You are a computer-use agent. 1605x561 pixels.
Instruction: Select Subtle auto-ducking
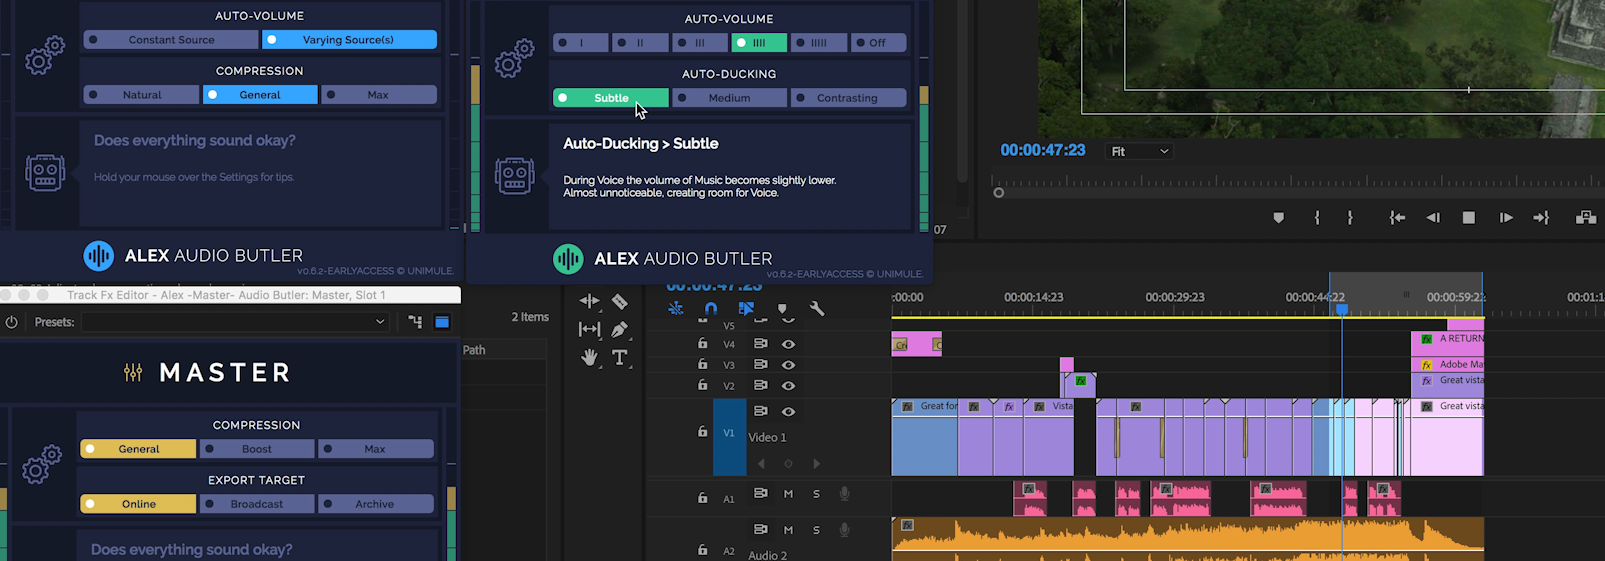point(611,98)
